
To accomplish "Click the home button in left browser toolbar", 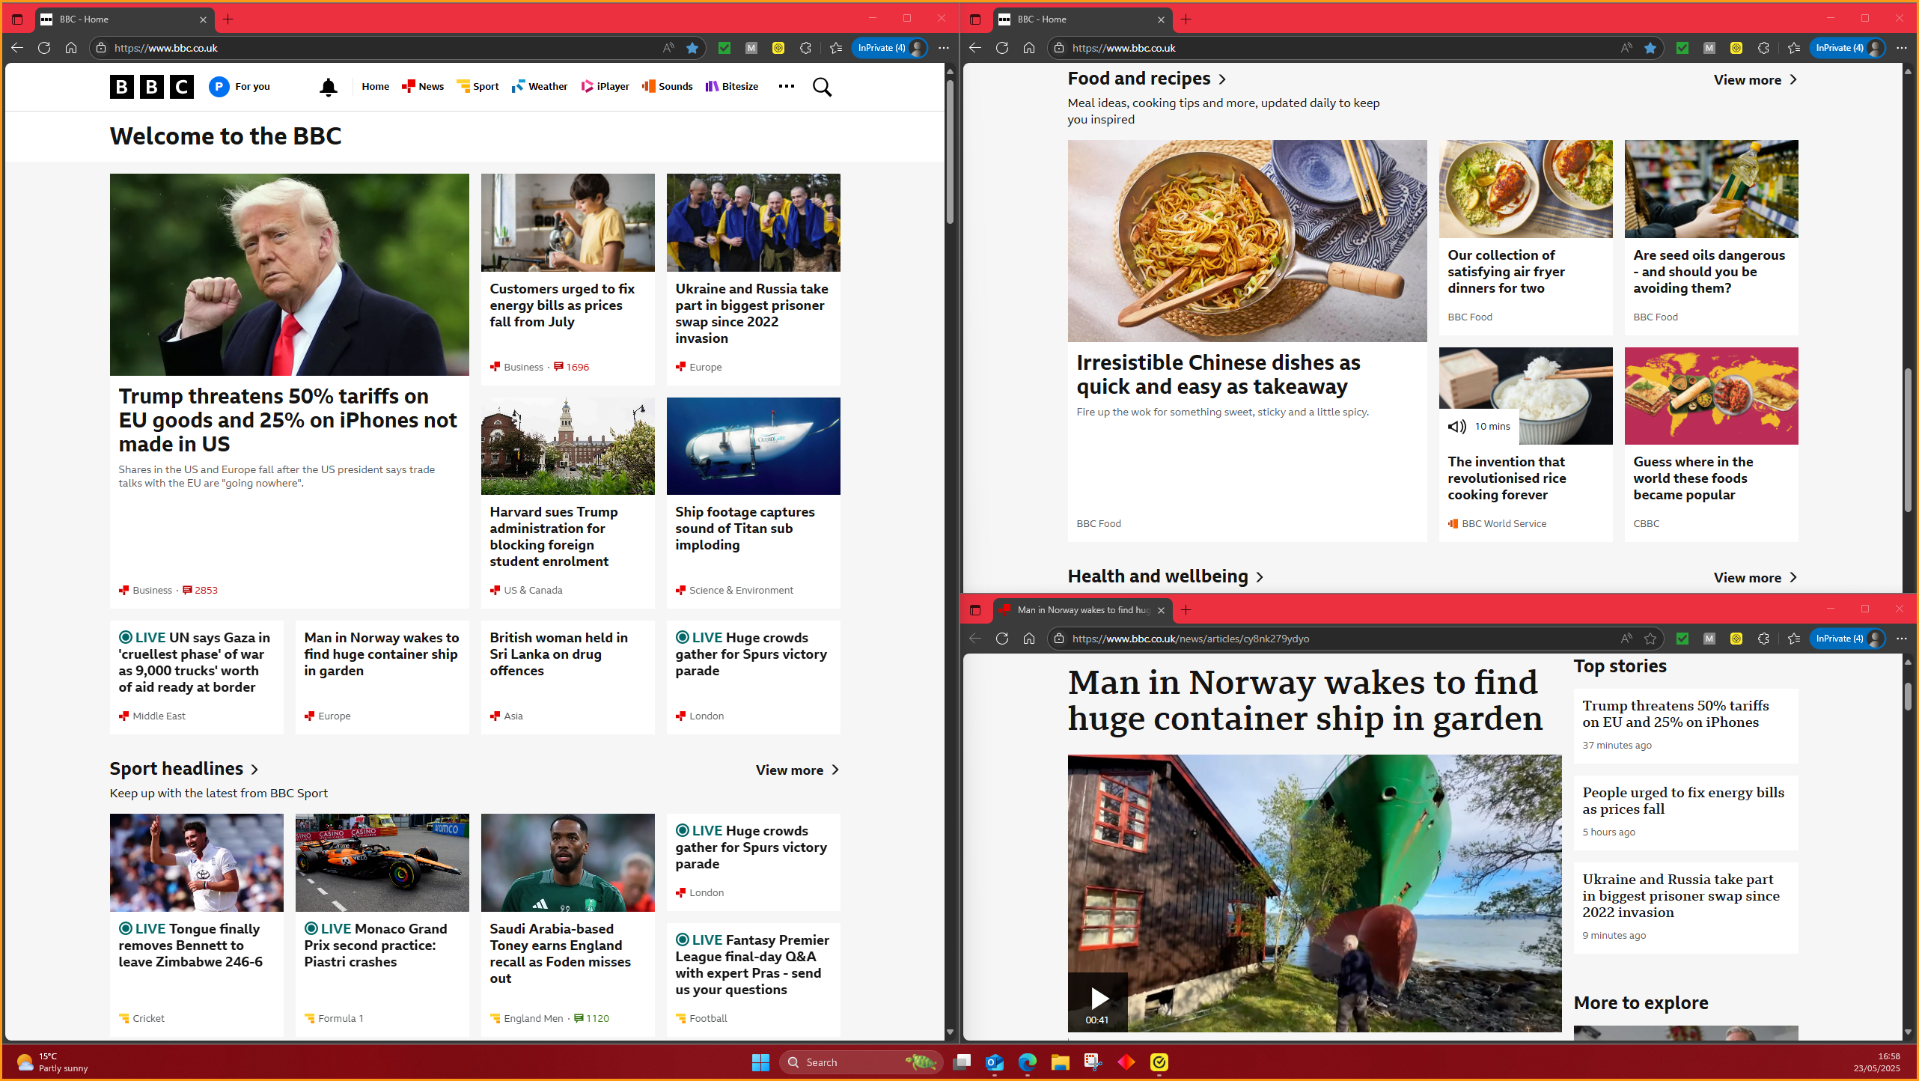I will click(71, 48).
